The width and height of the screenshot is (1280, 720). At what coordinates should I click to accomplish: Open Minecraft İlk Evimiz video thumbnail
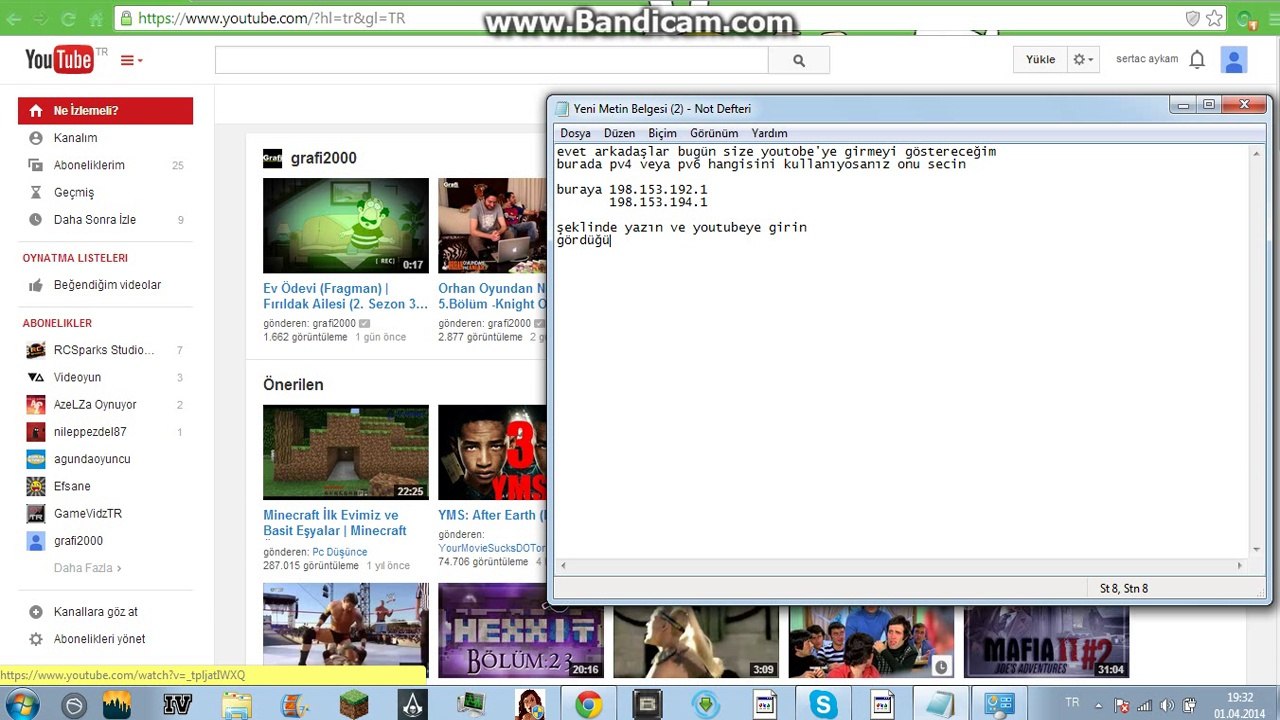pyautogui.click(x=346, y=452)
